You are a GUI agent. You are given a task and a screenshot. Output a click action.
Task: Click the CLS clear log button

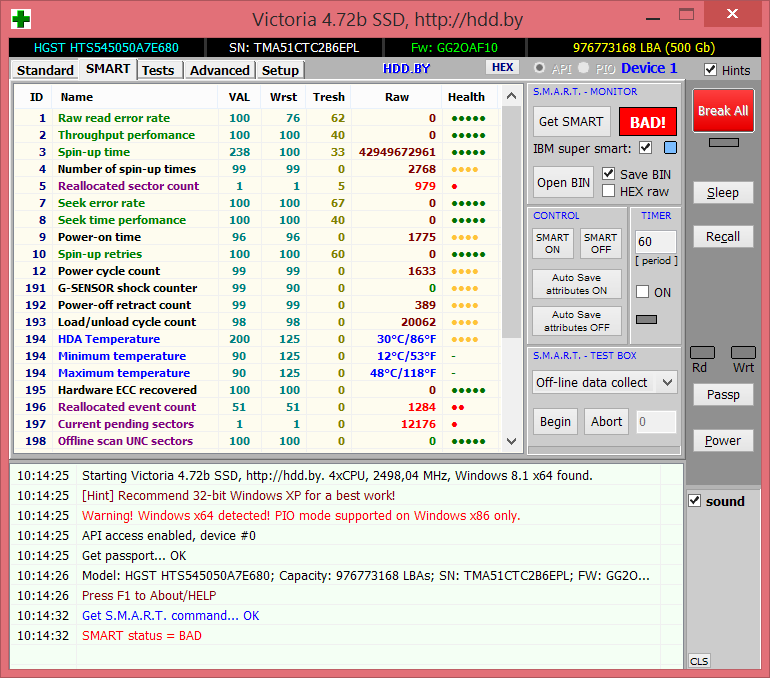[x=699, y=661]
